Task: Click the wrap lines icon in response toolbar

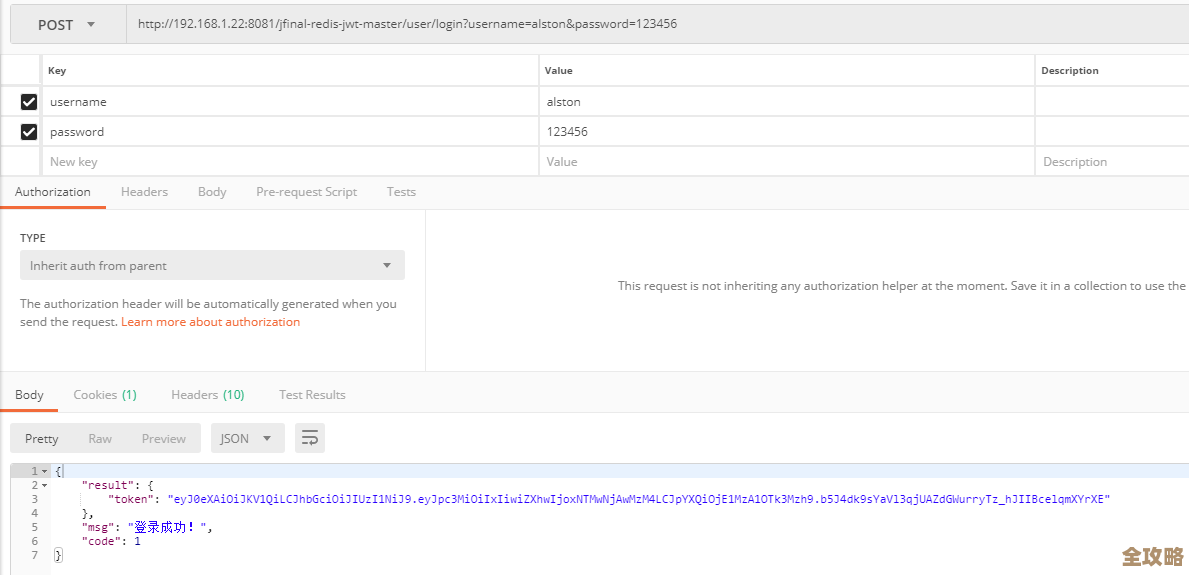Action: click(x=310, y=438)
